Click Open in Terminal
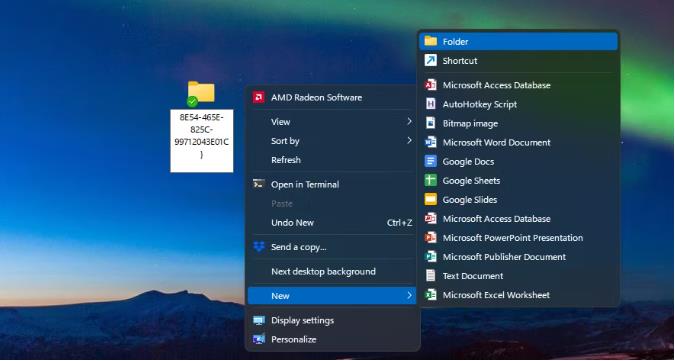The image size is (675, 361). pos(332,185)
